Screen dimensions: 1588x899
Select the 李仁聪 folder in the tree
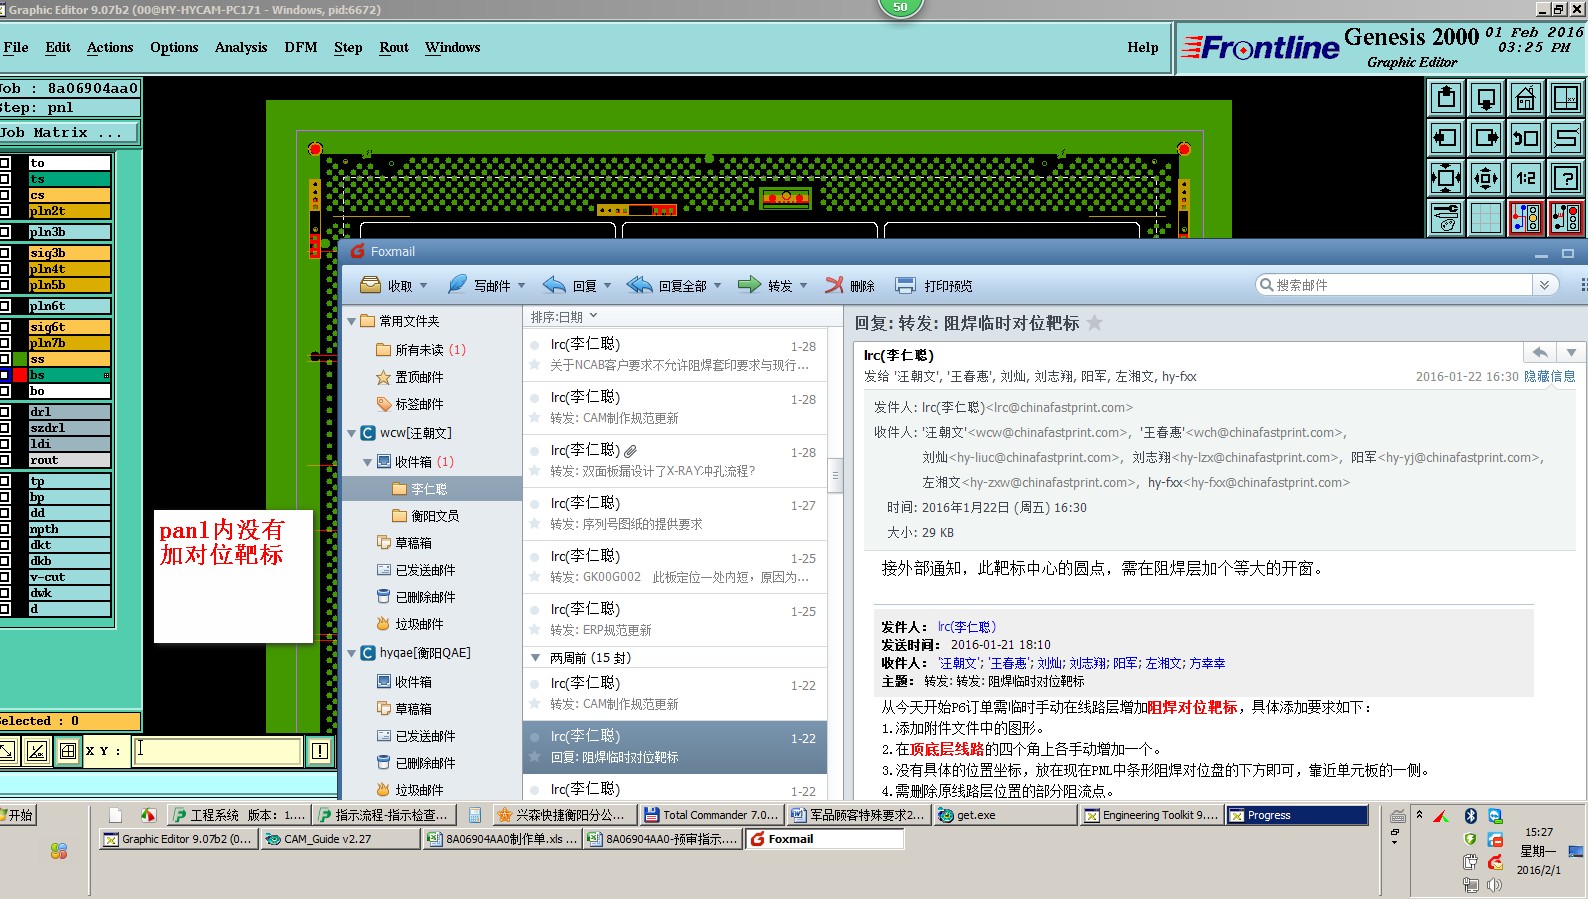(x=430, y=489)
